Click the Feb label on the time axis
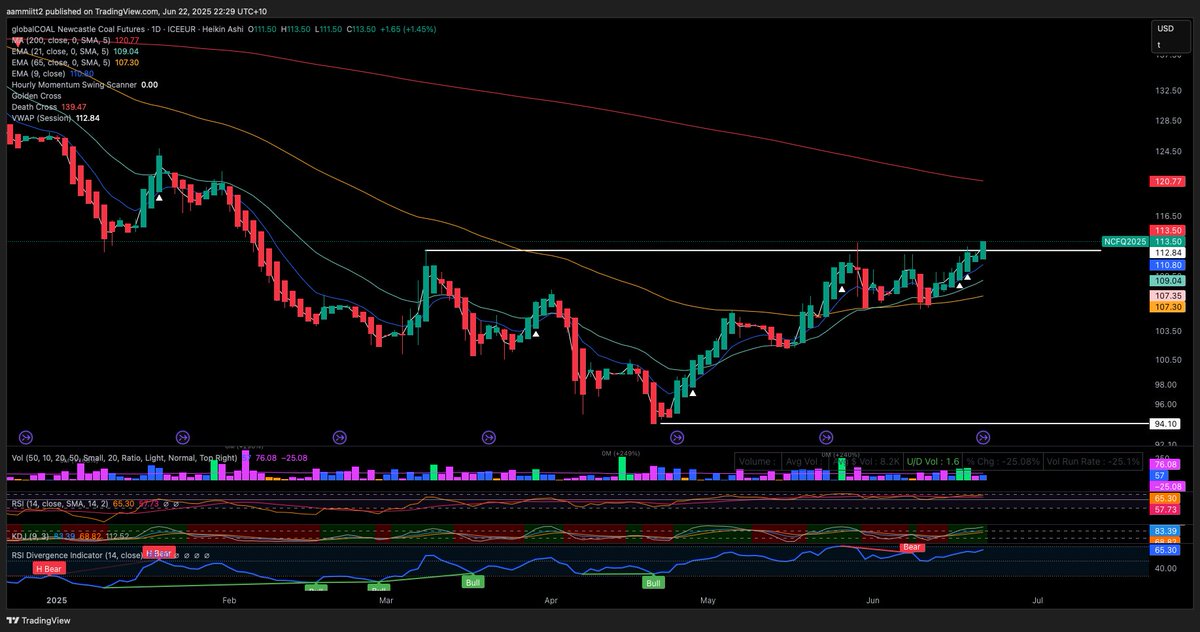The image size is (1200, 632). pos(229,600)
